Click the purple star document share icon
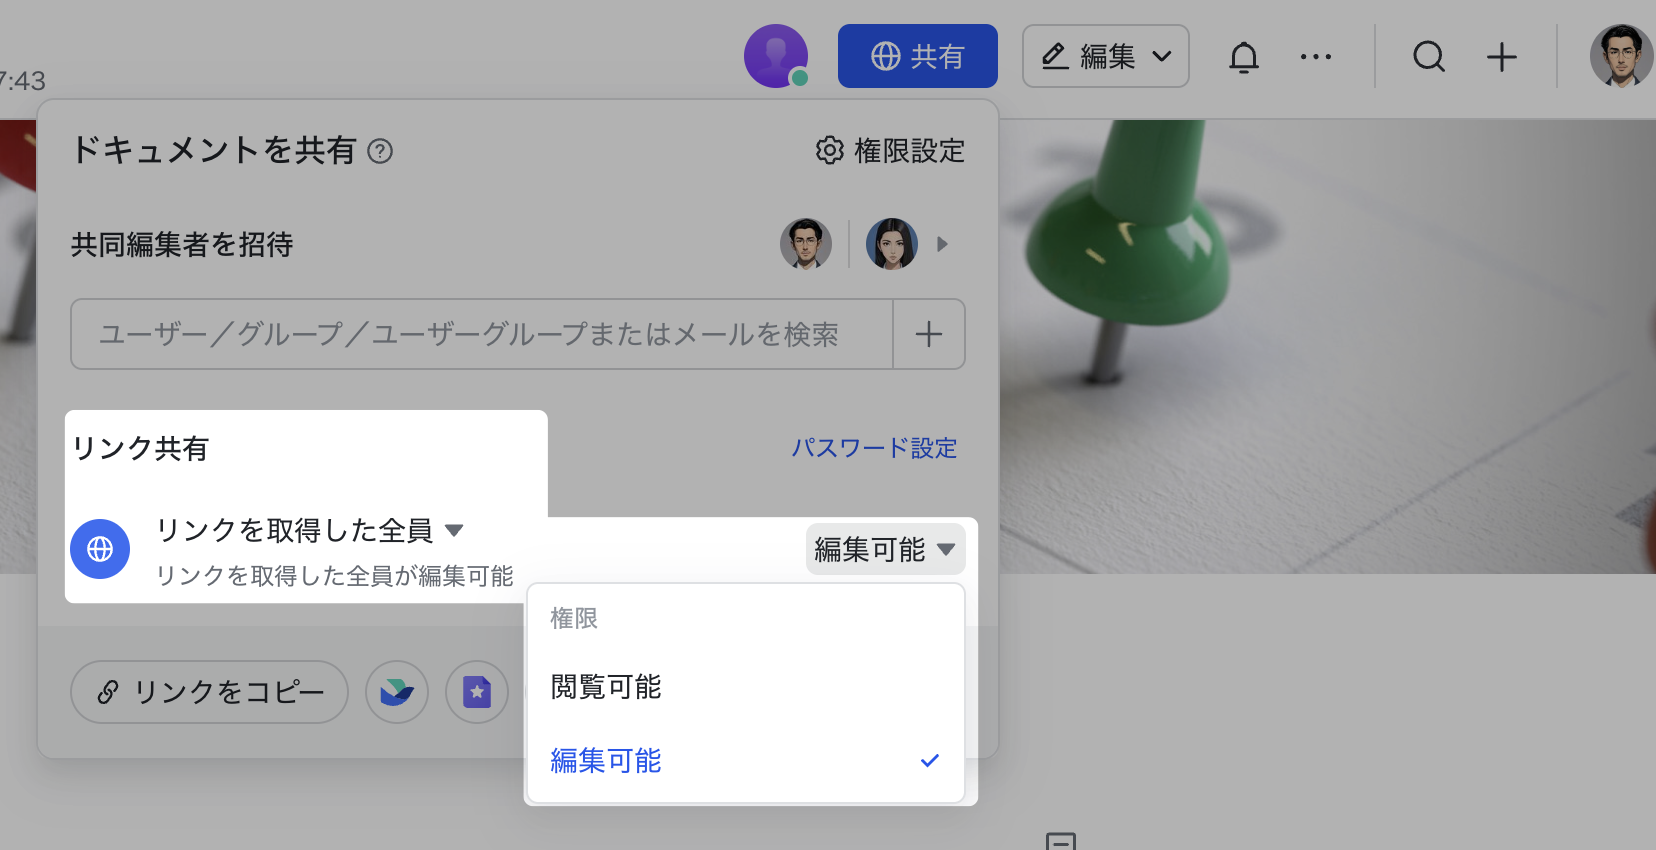 point(477,692)
